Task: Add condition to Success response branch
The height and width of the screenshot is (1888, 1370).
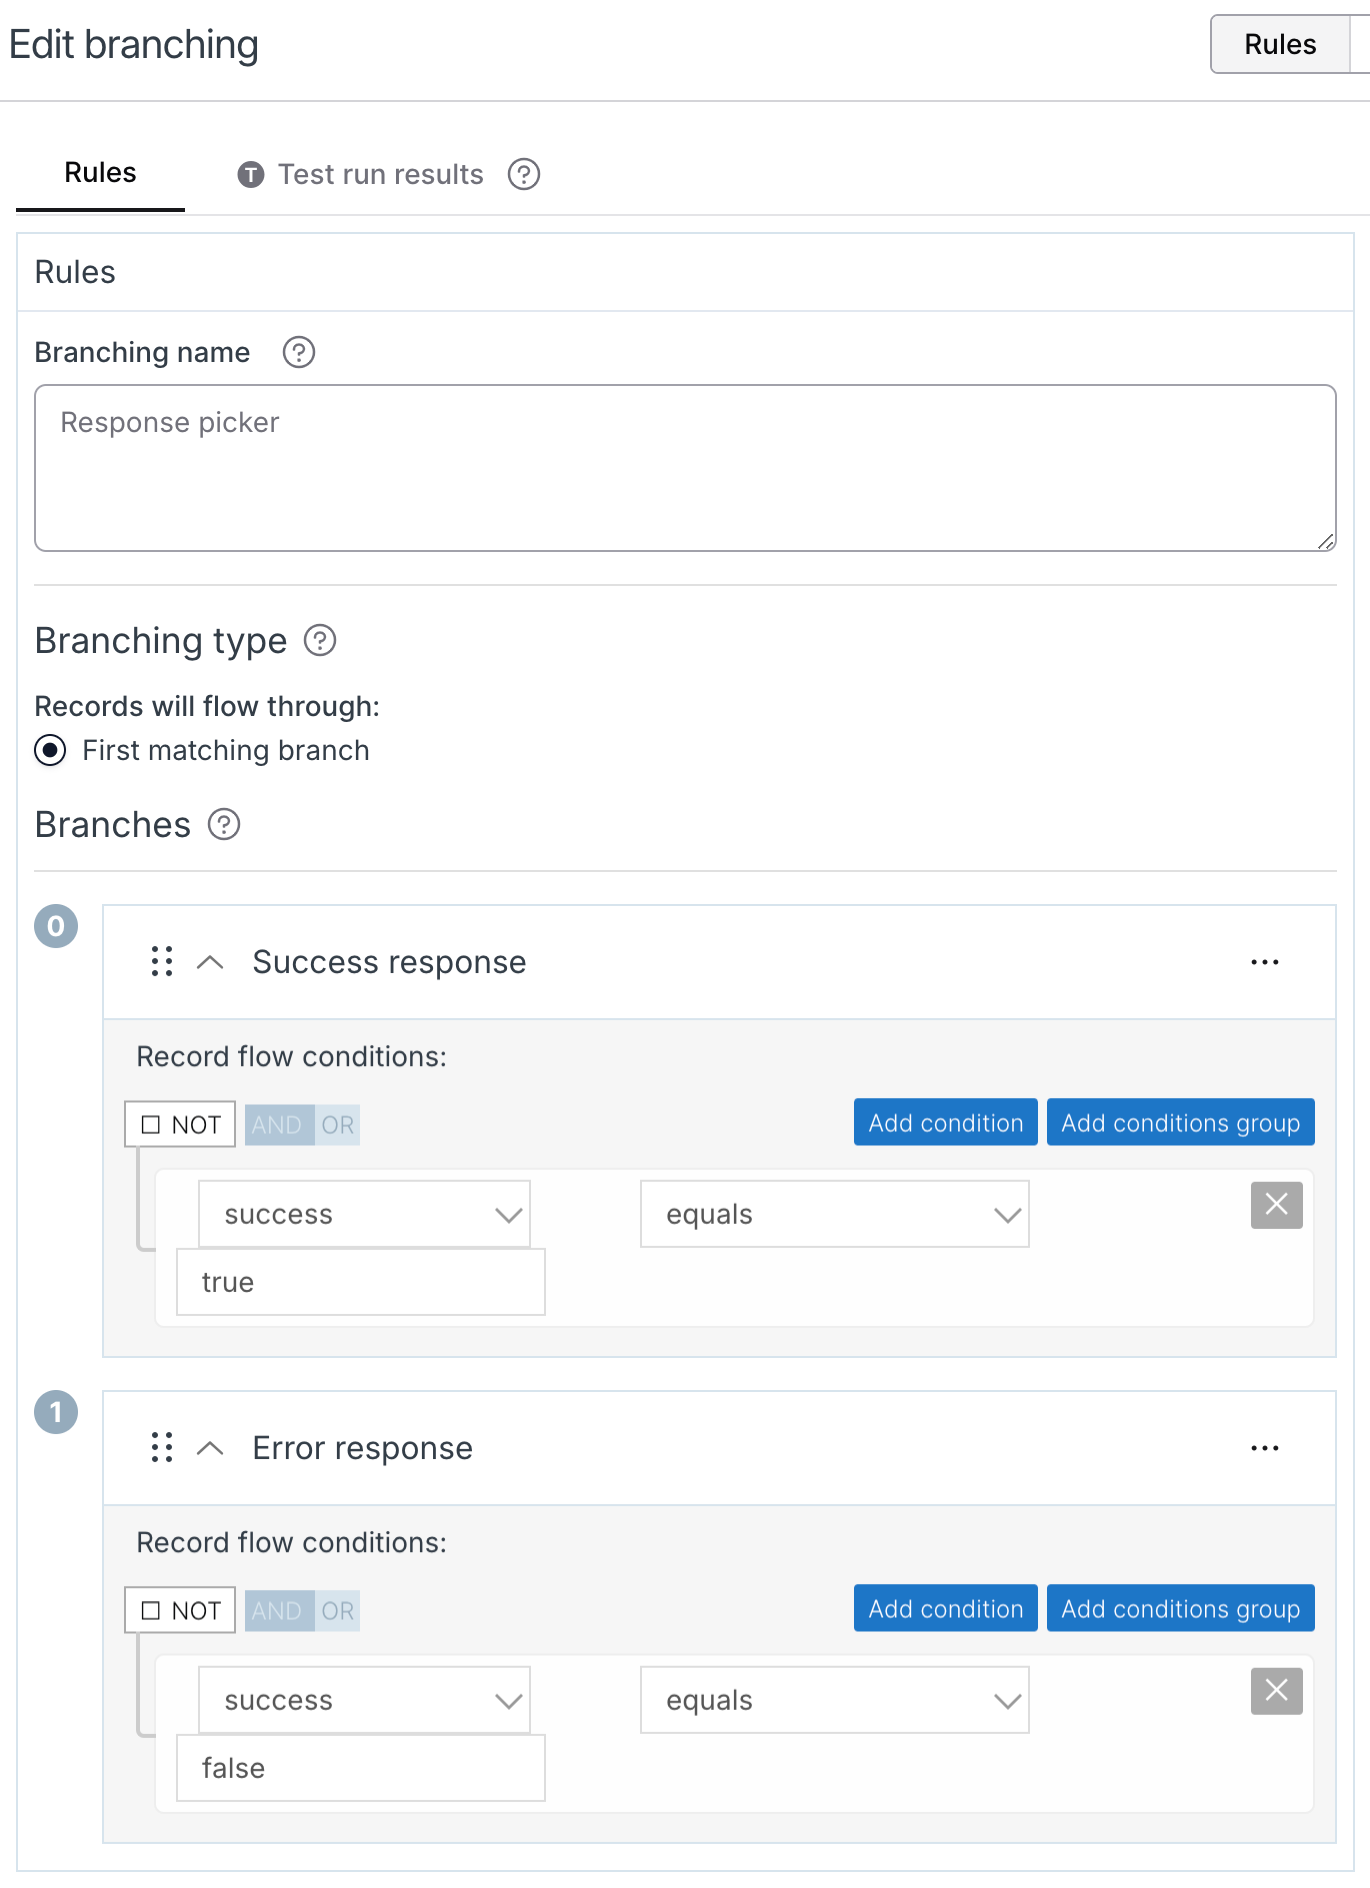Action: [x=946, y=1123]
